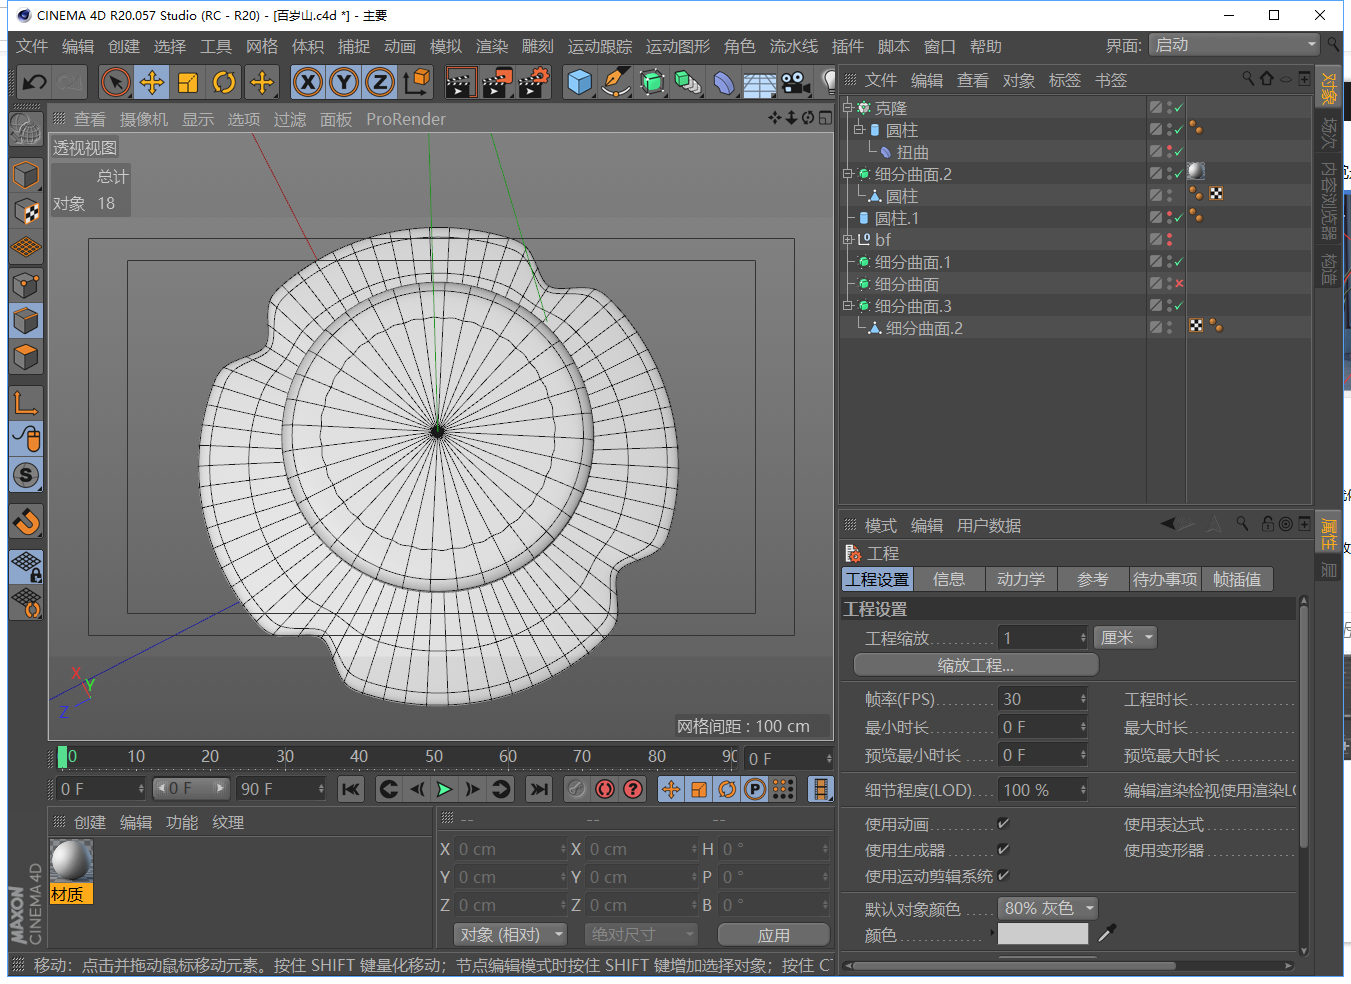Switch to Texture mode in left toolbar
Image resolution: width=1351 pixels, height=984 pixels.
pos(26,211)
